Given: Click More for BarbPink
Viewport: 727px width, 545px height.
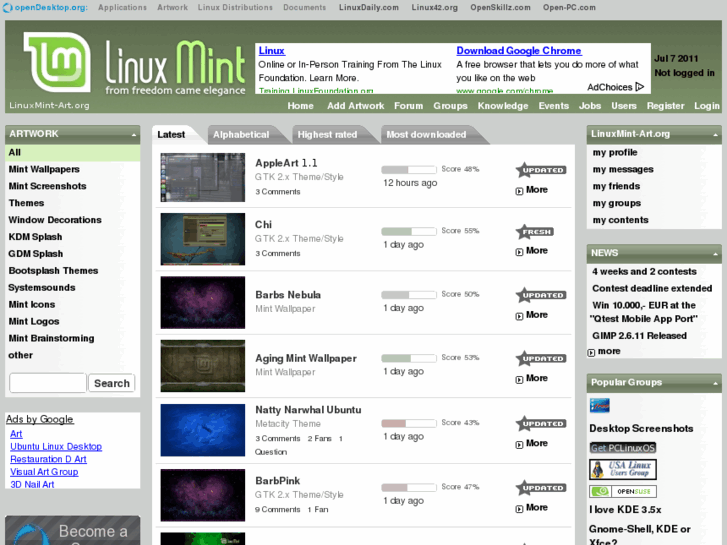Looking at the screenshot, I should coord(536,507).
